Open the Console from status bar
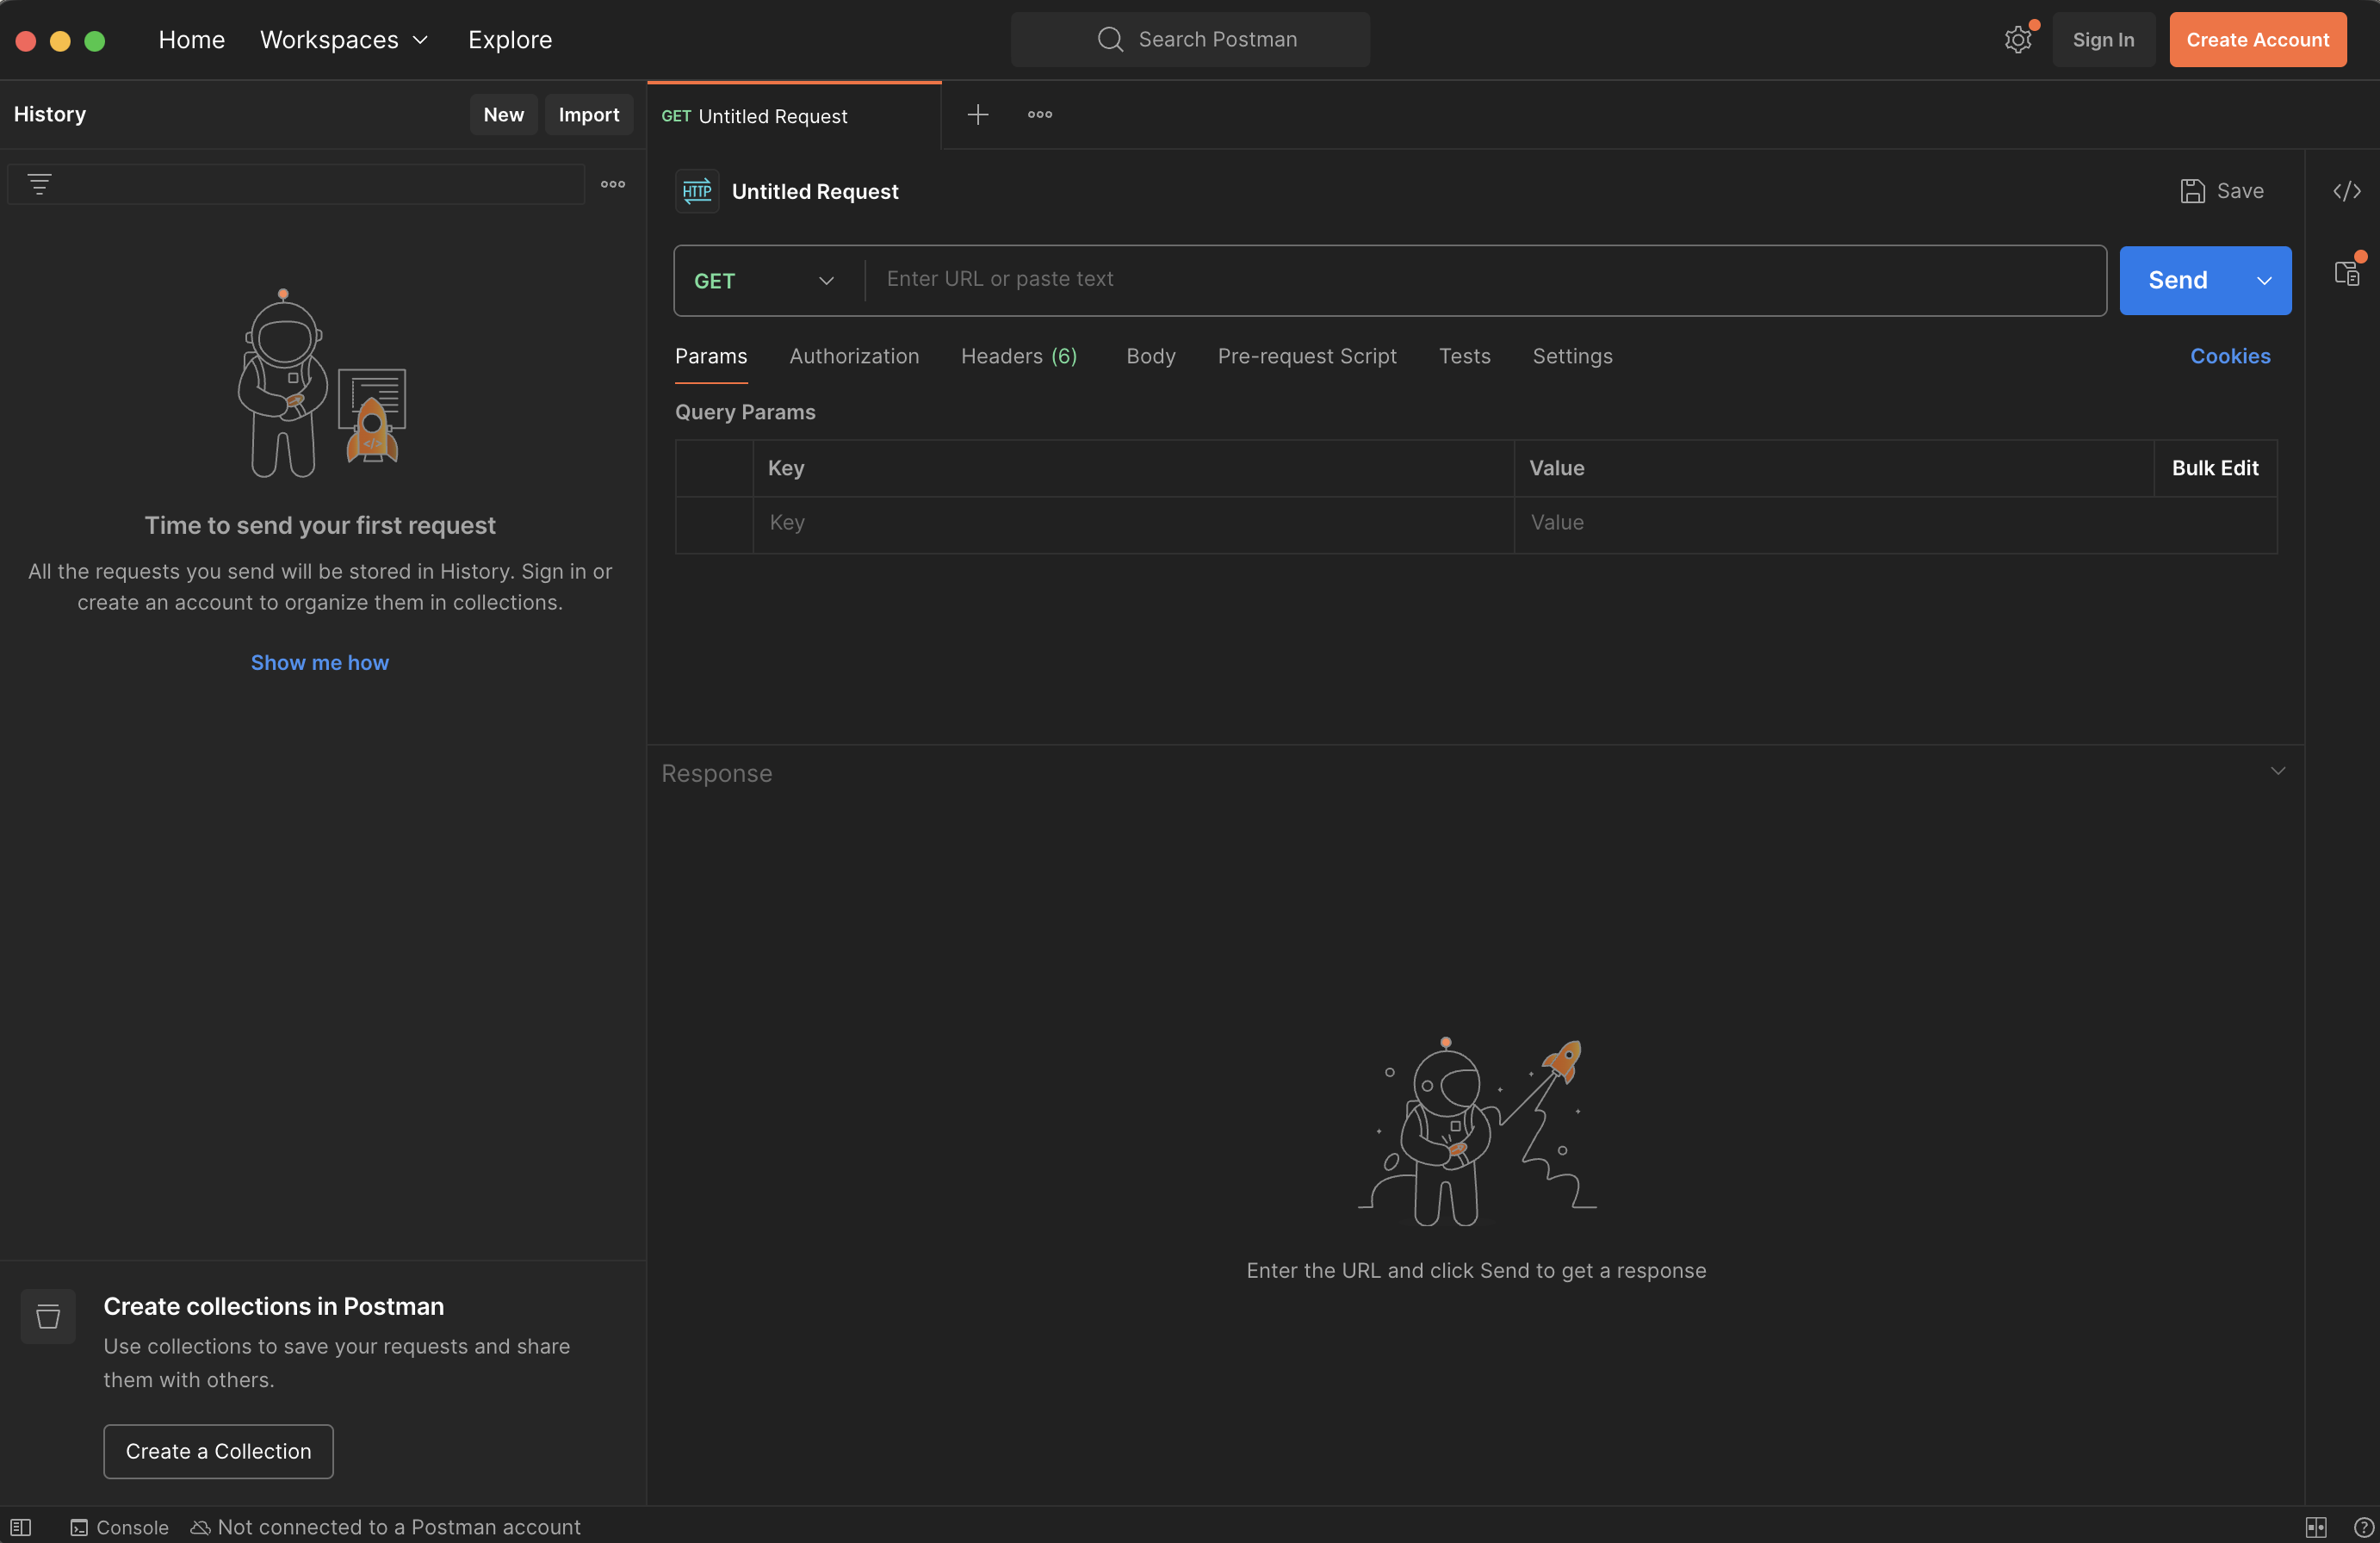This screenshot has width=2380, height=1543. pos(119,1527)
